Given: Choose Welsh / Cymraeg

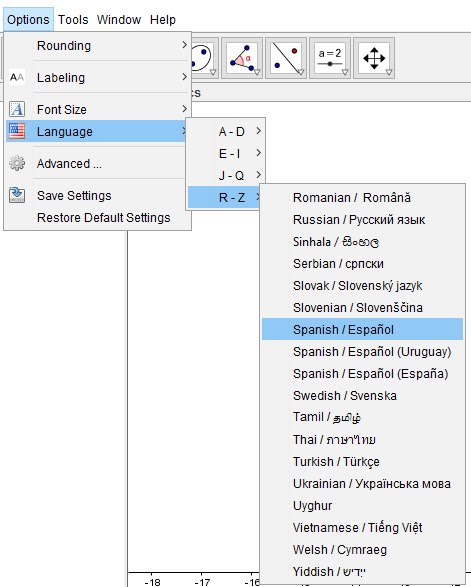Looking at the screenshot, I should 362,550.
